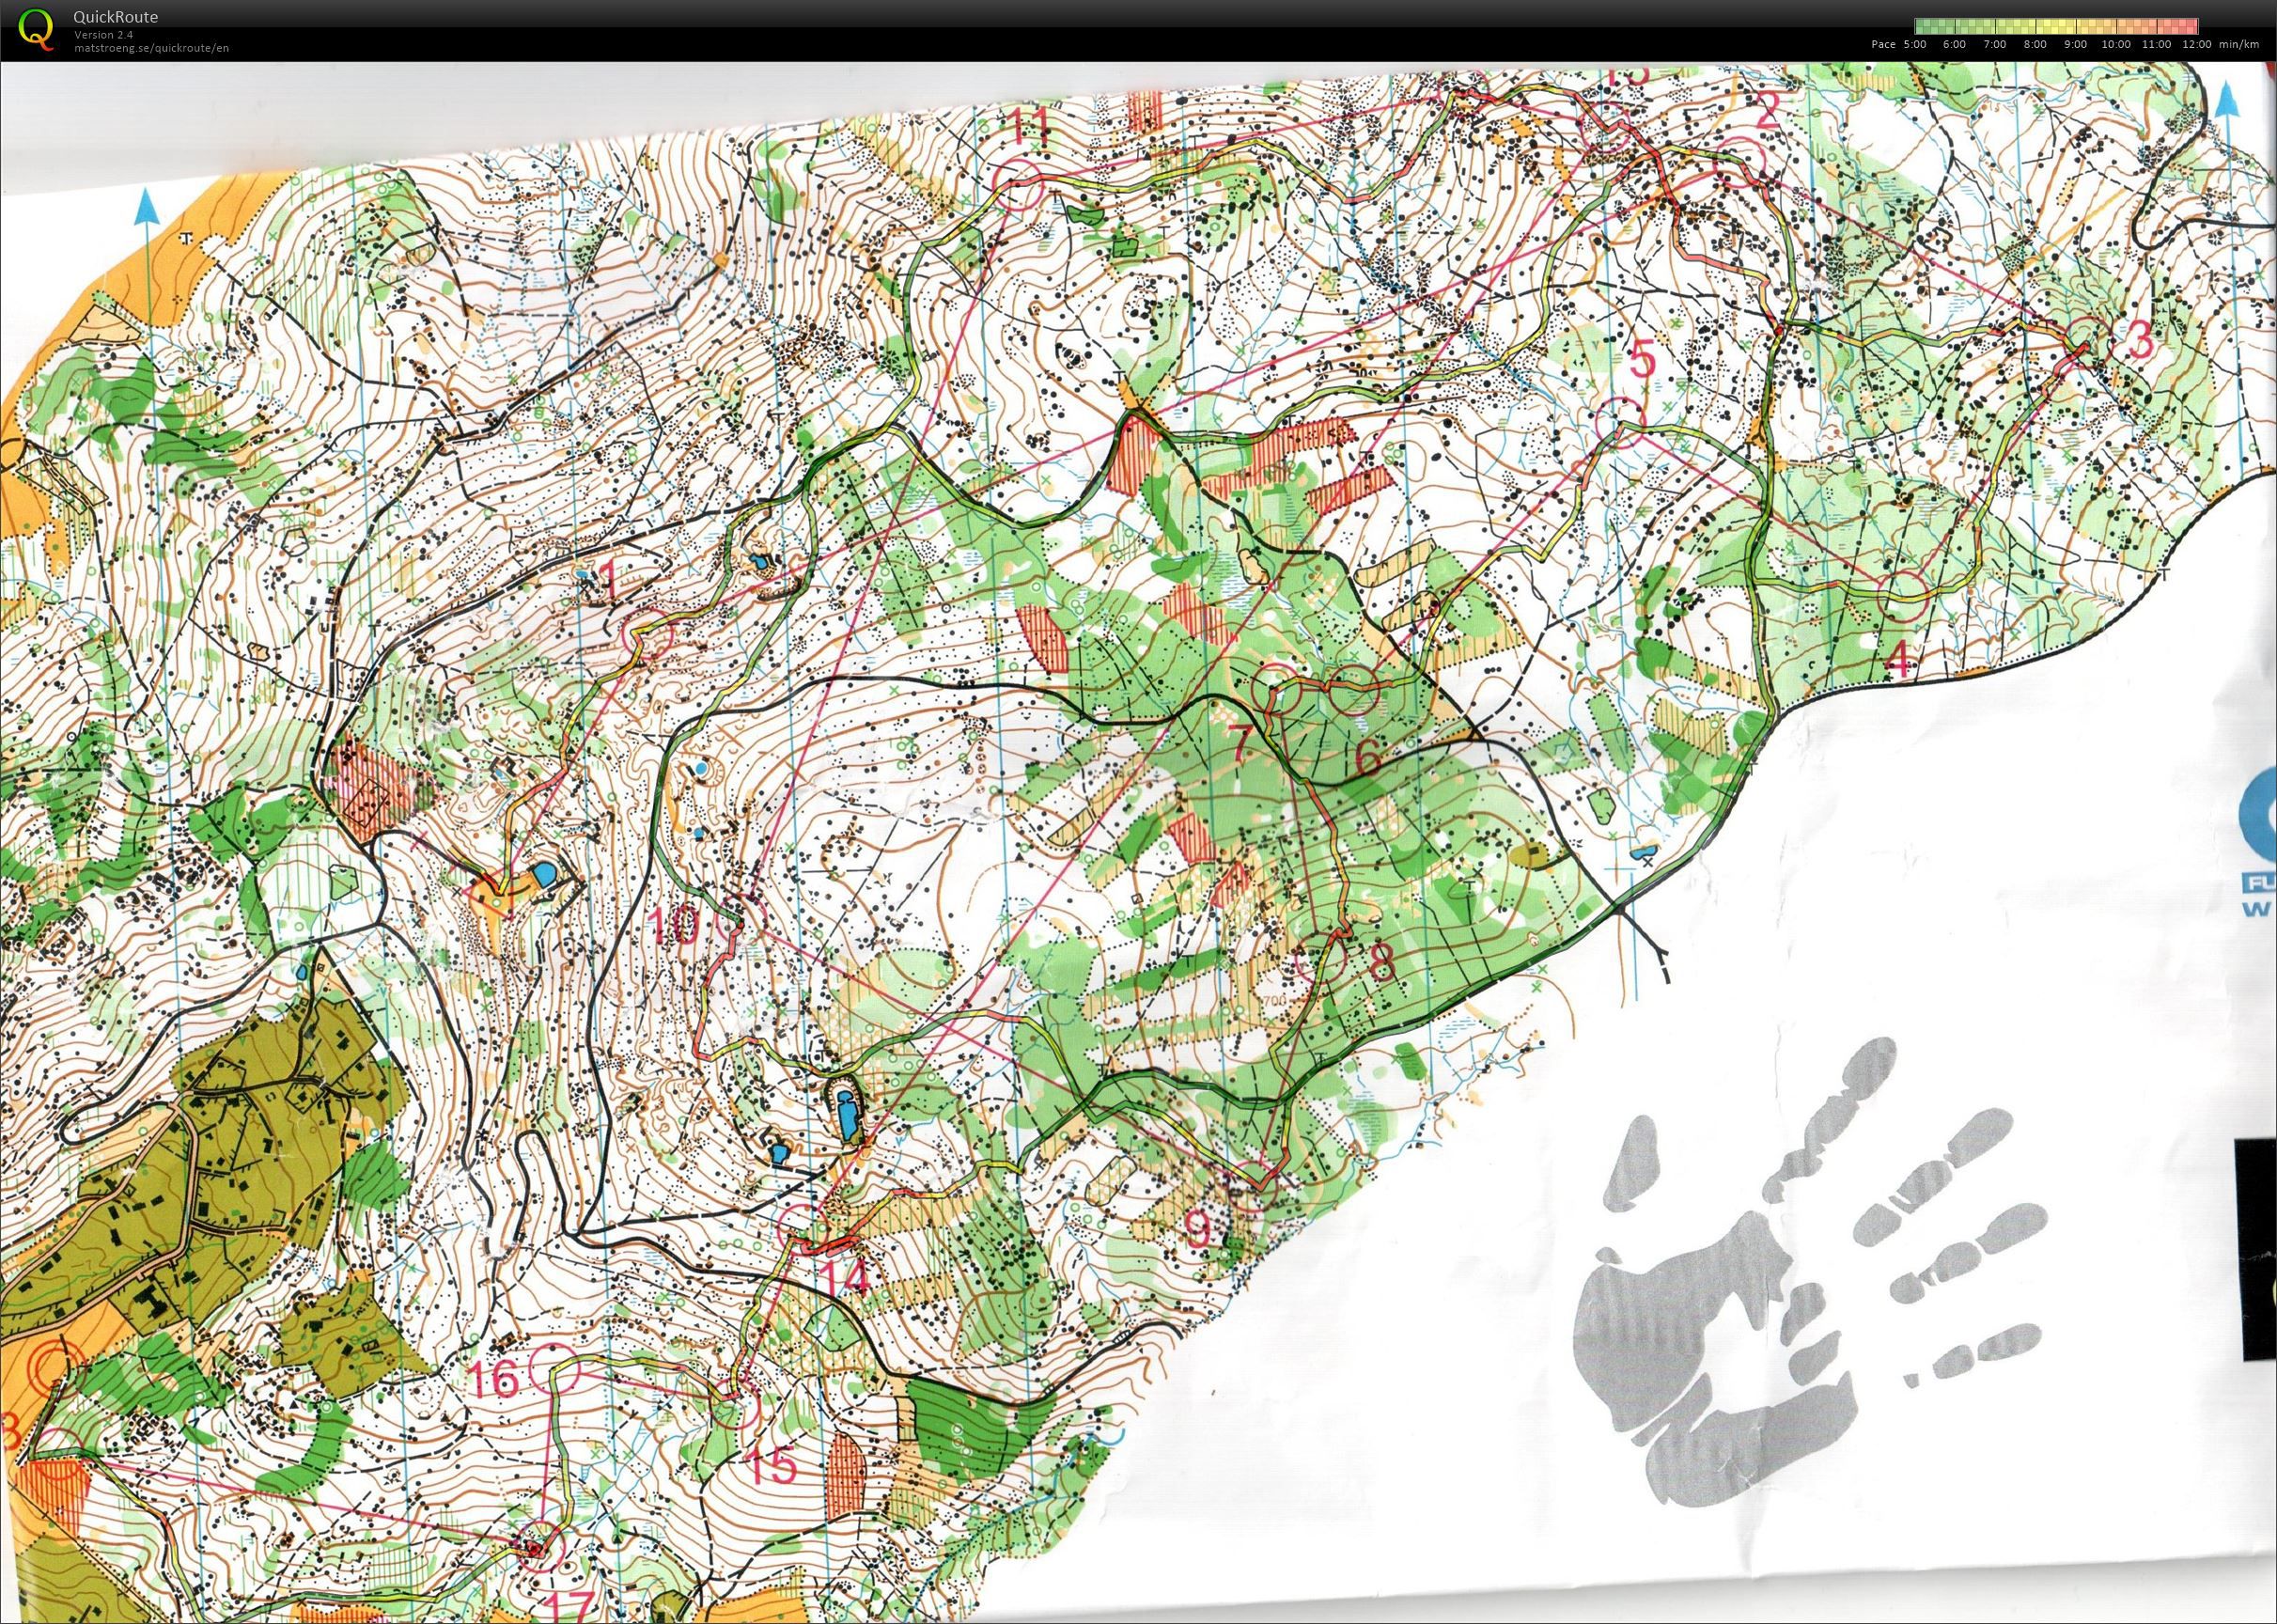Click the Version 2.4 label
Viewport: 2277px width, 1624px height.
click(x=103, y=35)
